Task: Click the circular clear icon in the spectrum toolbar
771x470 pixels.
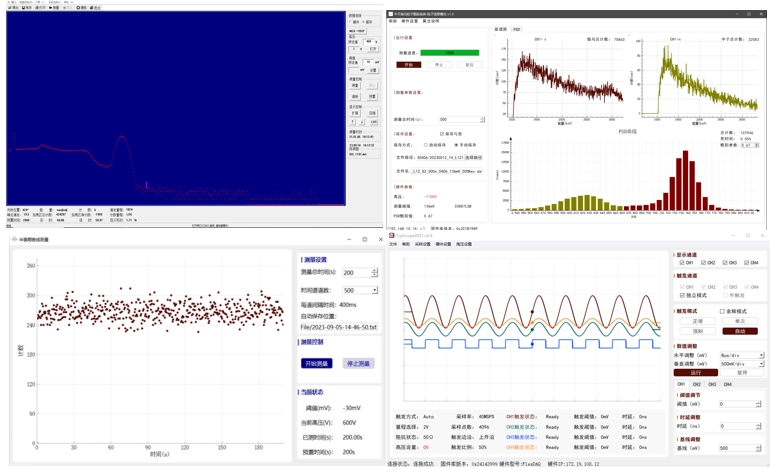Action: point(78,7)
